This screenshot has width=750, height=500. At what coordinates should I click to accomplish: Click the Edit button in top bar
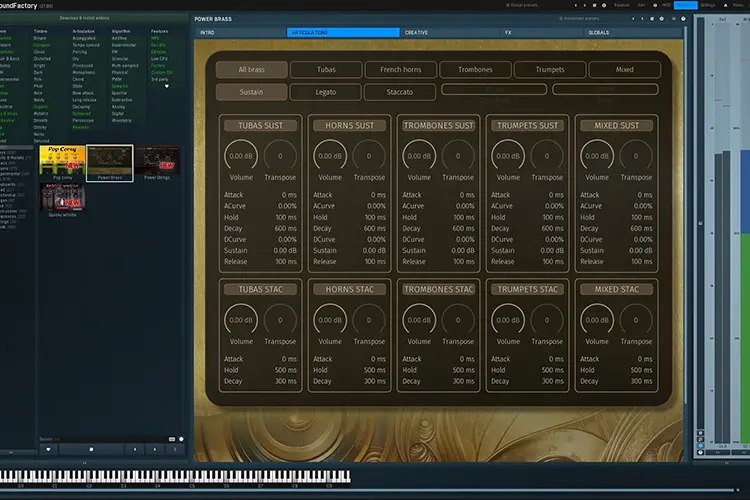(x=641, y=5)
